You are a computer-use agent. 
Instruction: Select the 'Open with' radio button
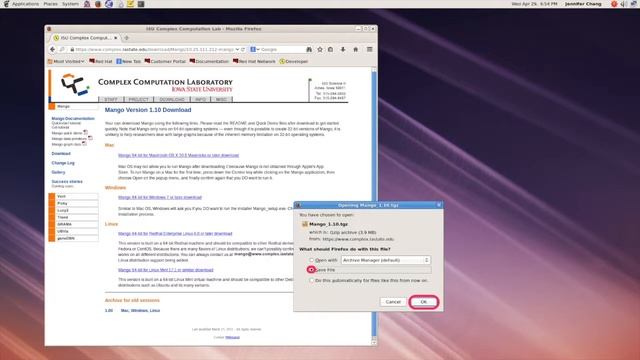[x=311, y=260]
